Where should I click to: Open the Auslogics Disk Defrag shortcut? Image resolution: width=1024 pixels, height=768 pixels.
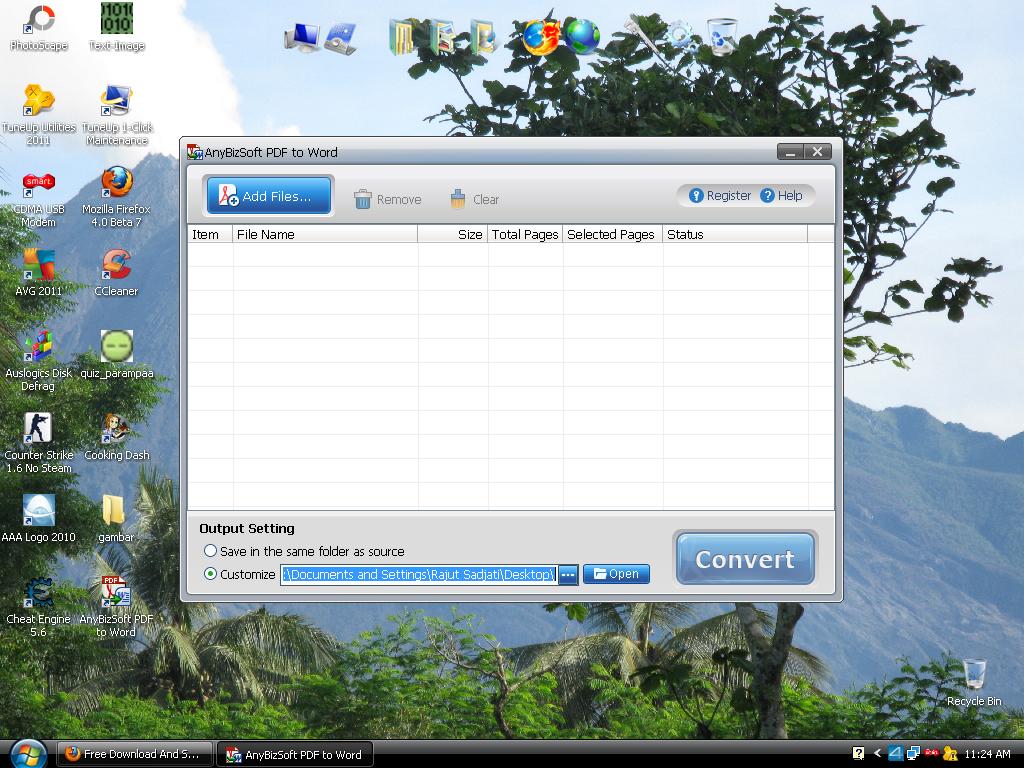(x=39, y=361)
